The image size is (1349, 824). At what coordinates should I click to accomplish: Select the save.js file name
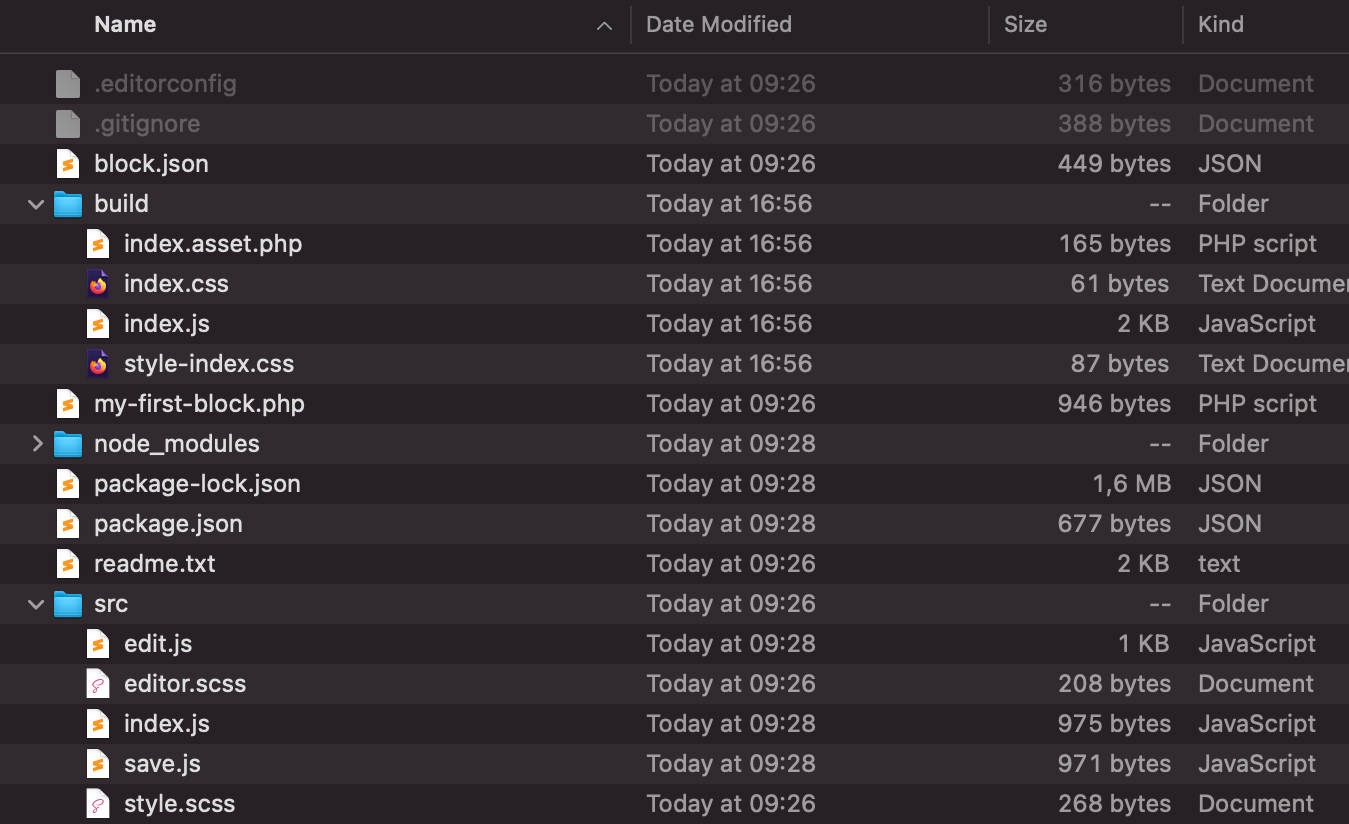tap(162, 764)
